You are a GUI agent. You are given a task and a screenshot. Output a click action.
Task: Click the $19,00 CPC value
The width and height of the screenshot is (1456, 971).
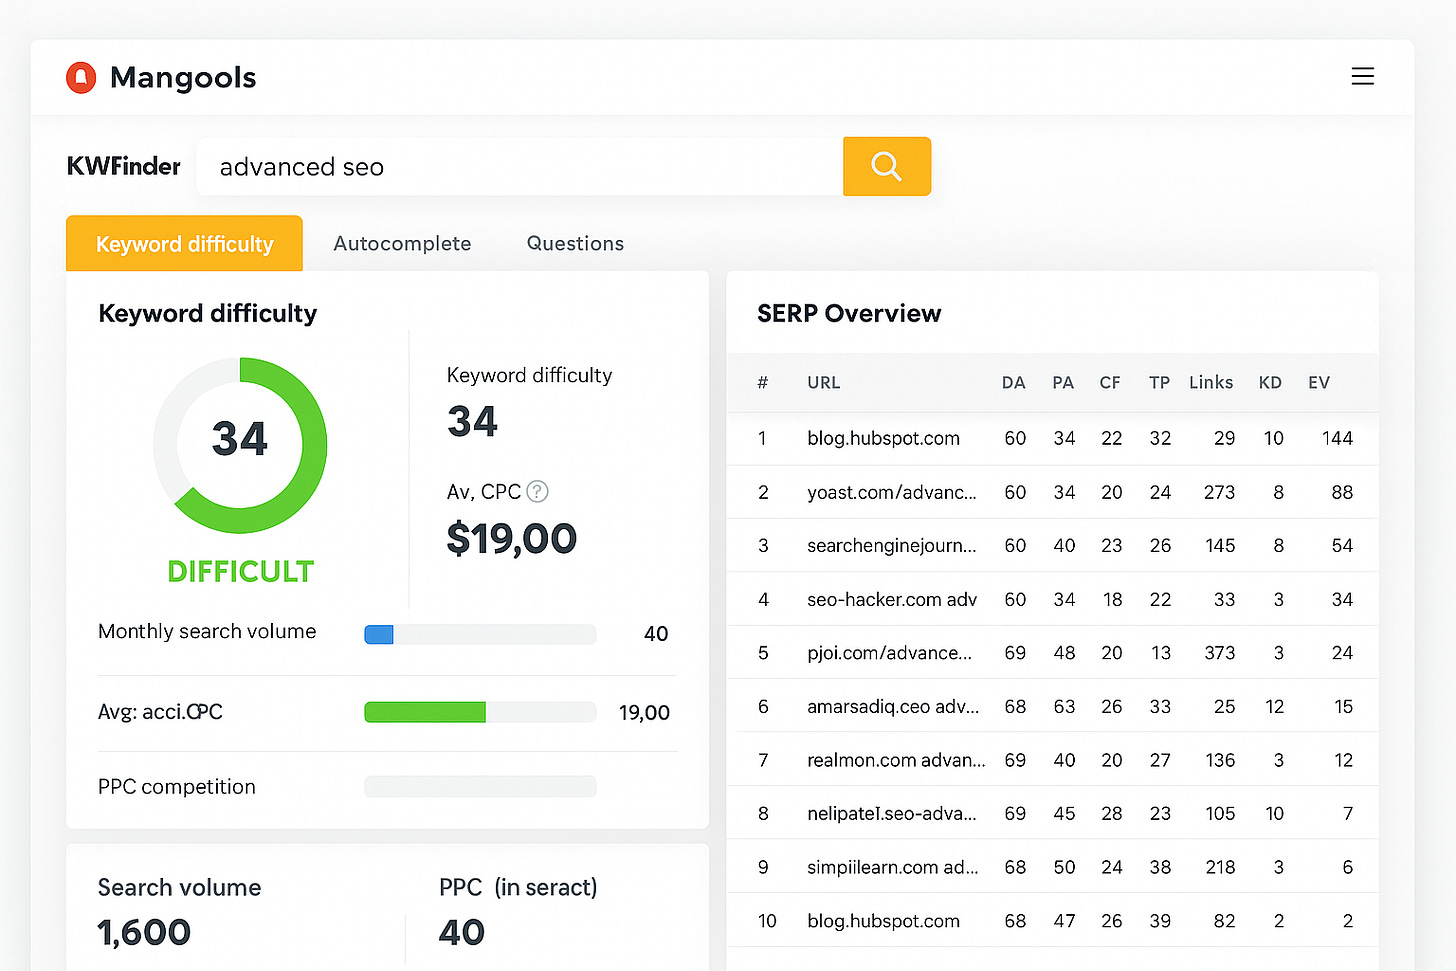click(512, 539)
